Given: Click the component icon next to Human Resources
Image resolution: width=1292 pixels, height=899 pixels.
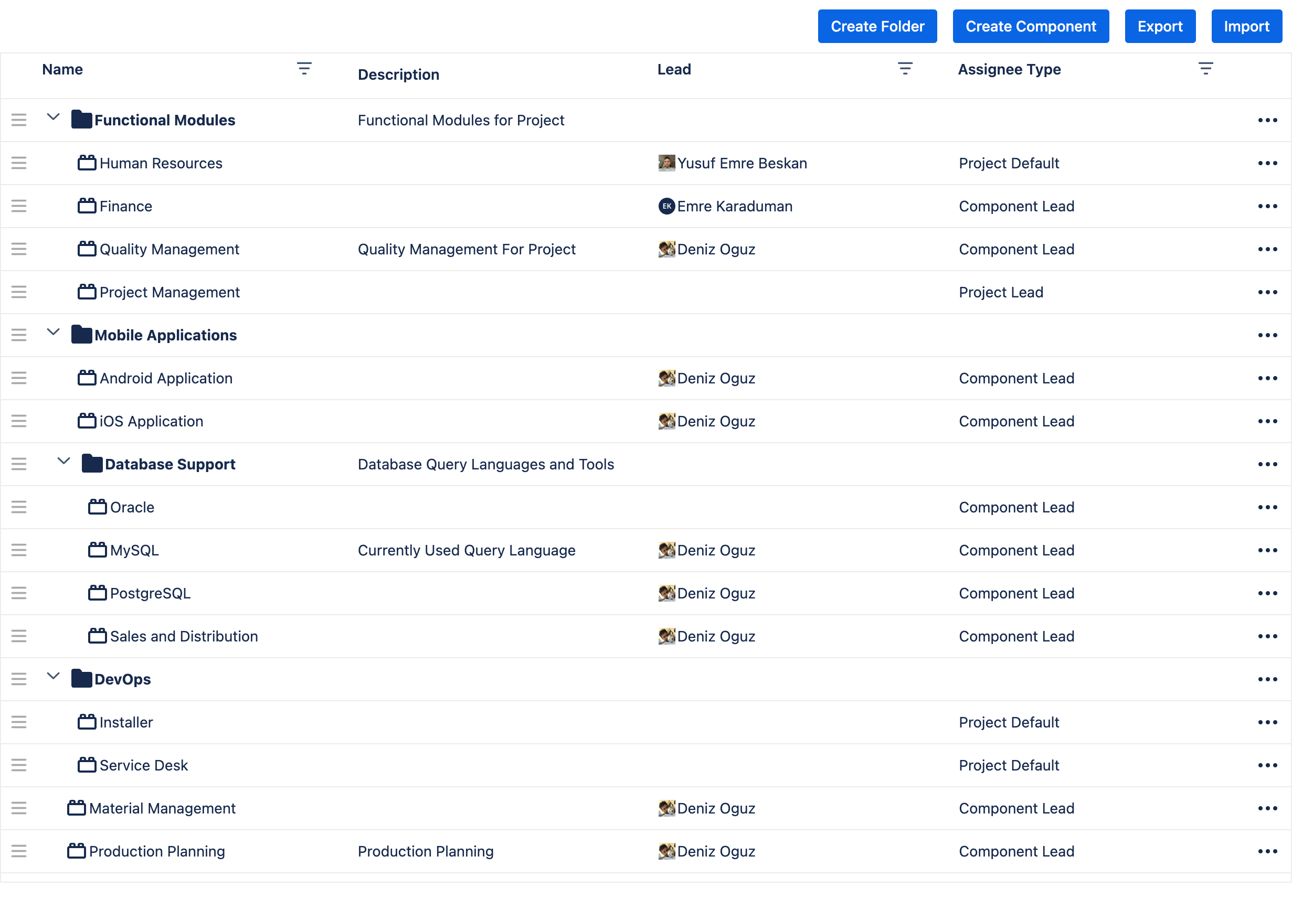Looking at the screenshot, I should (x=87, y=163).
